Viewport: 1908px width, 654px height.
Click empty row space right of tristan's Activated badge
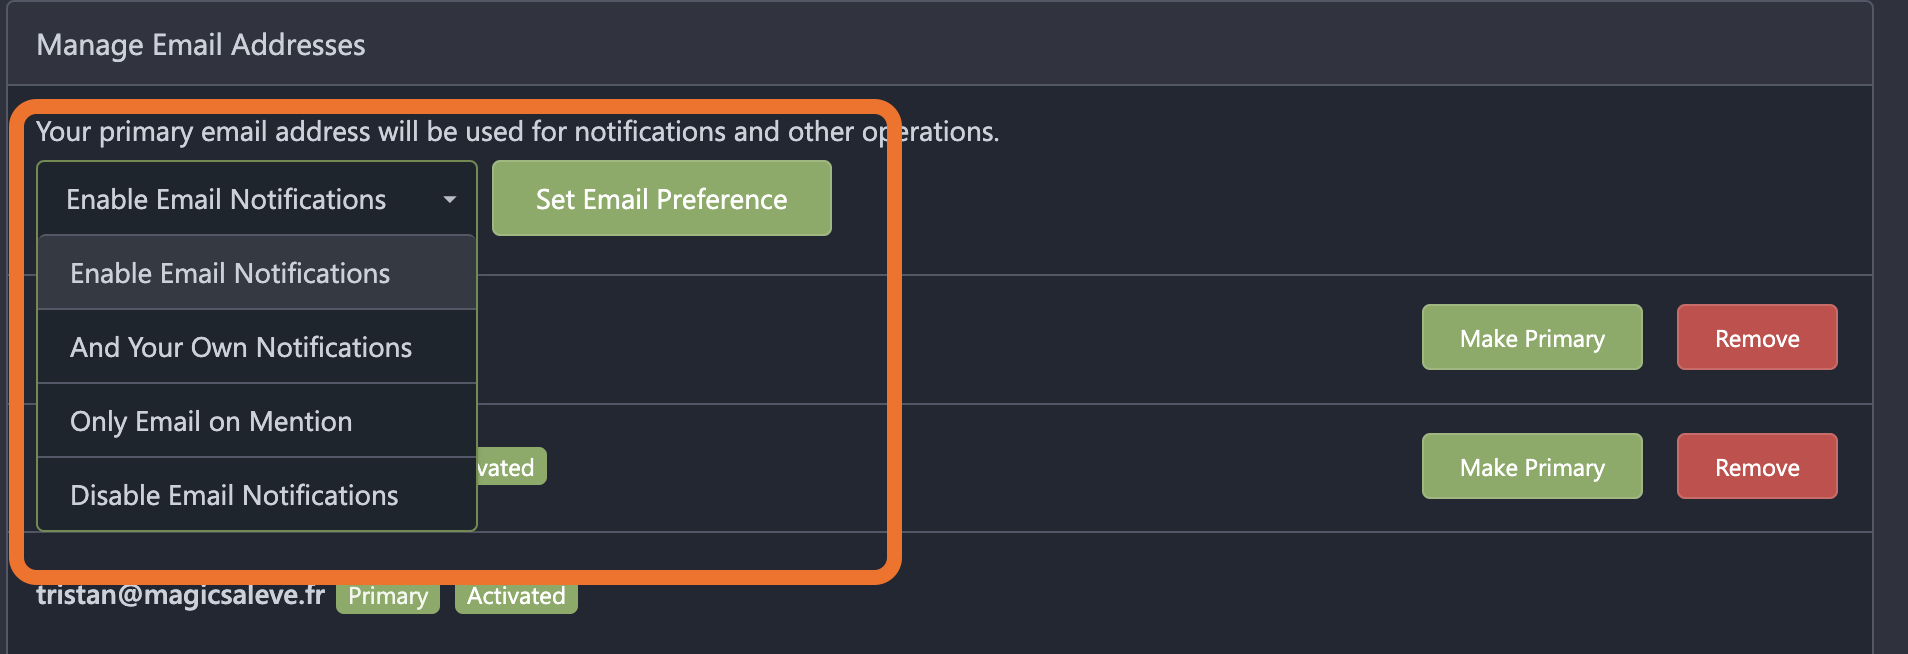[1100, 596]
